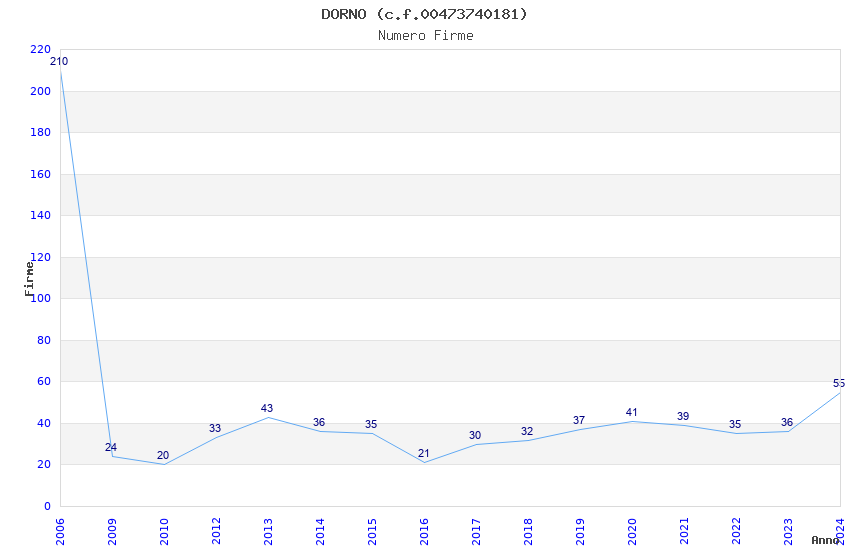
Task: Click the chart title DORNO (c.f.00473740181)
Action: click(424, 15)
